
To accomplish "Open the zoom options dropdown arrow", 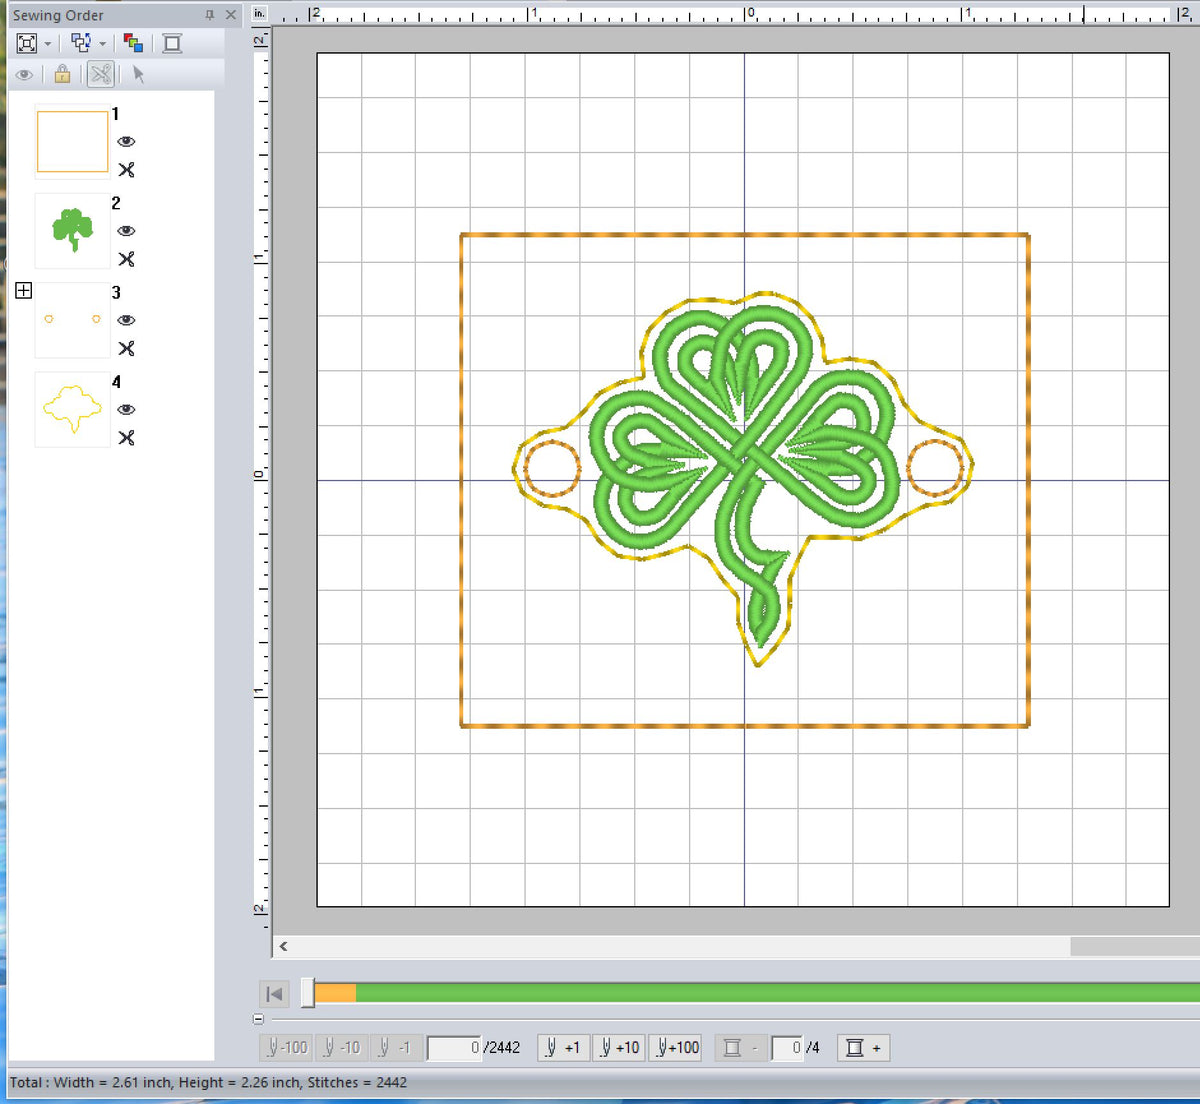I will [x=47, y=43].
